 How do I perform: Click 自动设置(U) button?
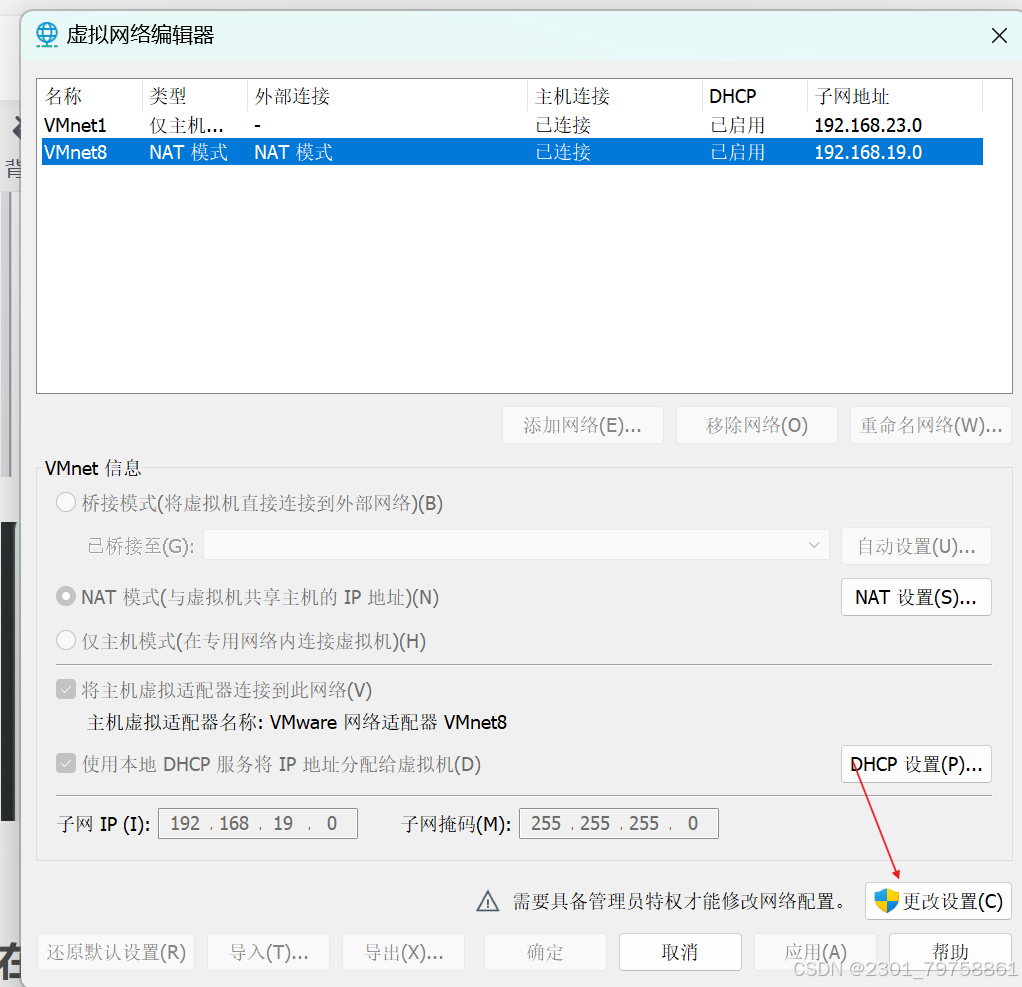point(916,546)
